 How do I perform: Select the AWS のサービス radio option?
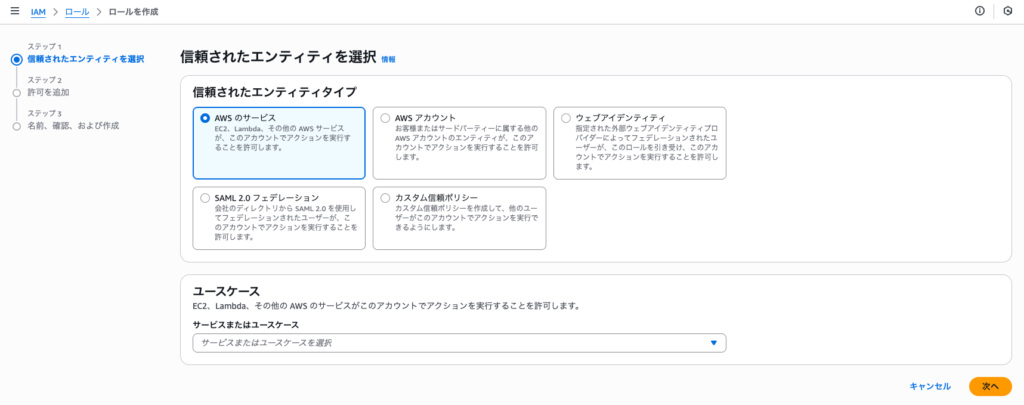[x=205, y=118]
